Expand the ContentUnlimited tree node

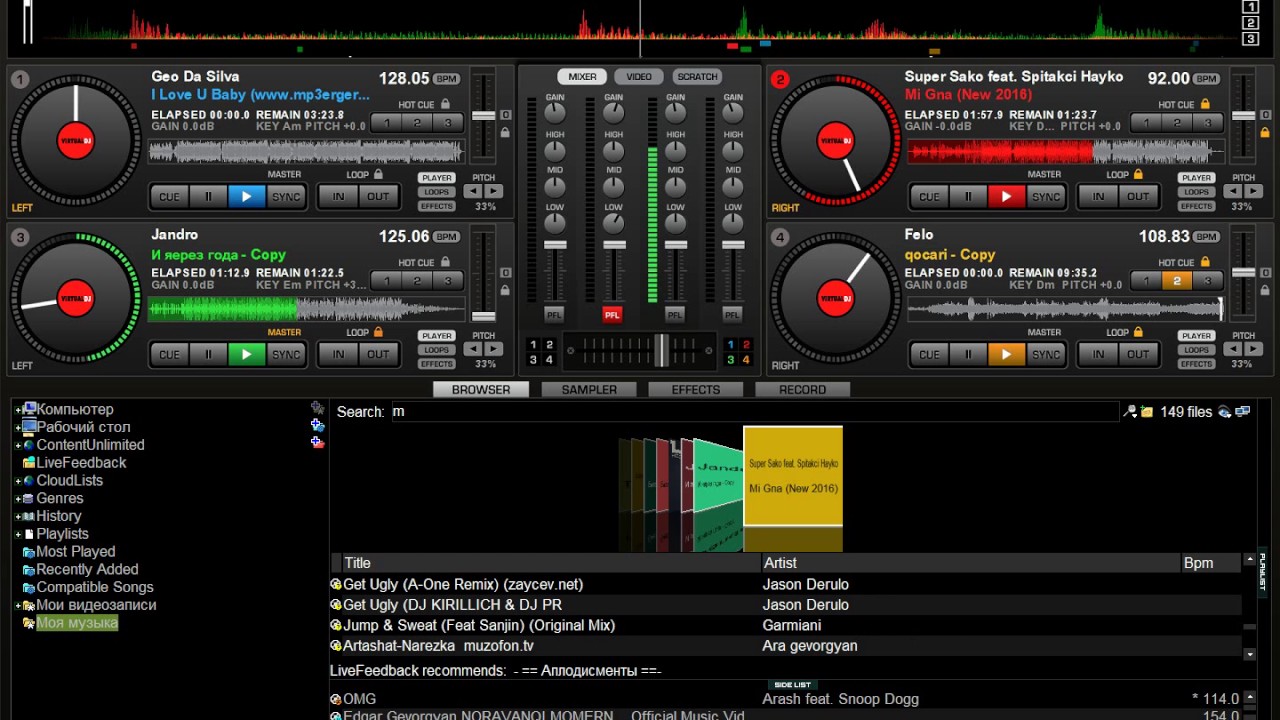[x=18, y=446]
